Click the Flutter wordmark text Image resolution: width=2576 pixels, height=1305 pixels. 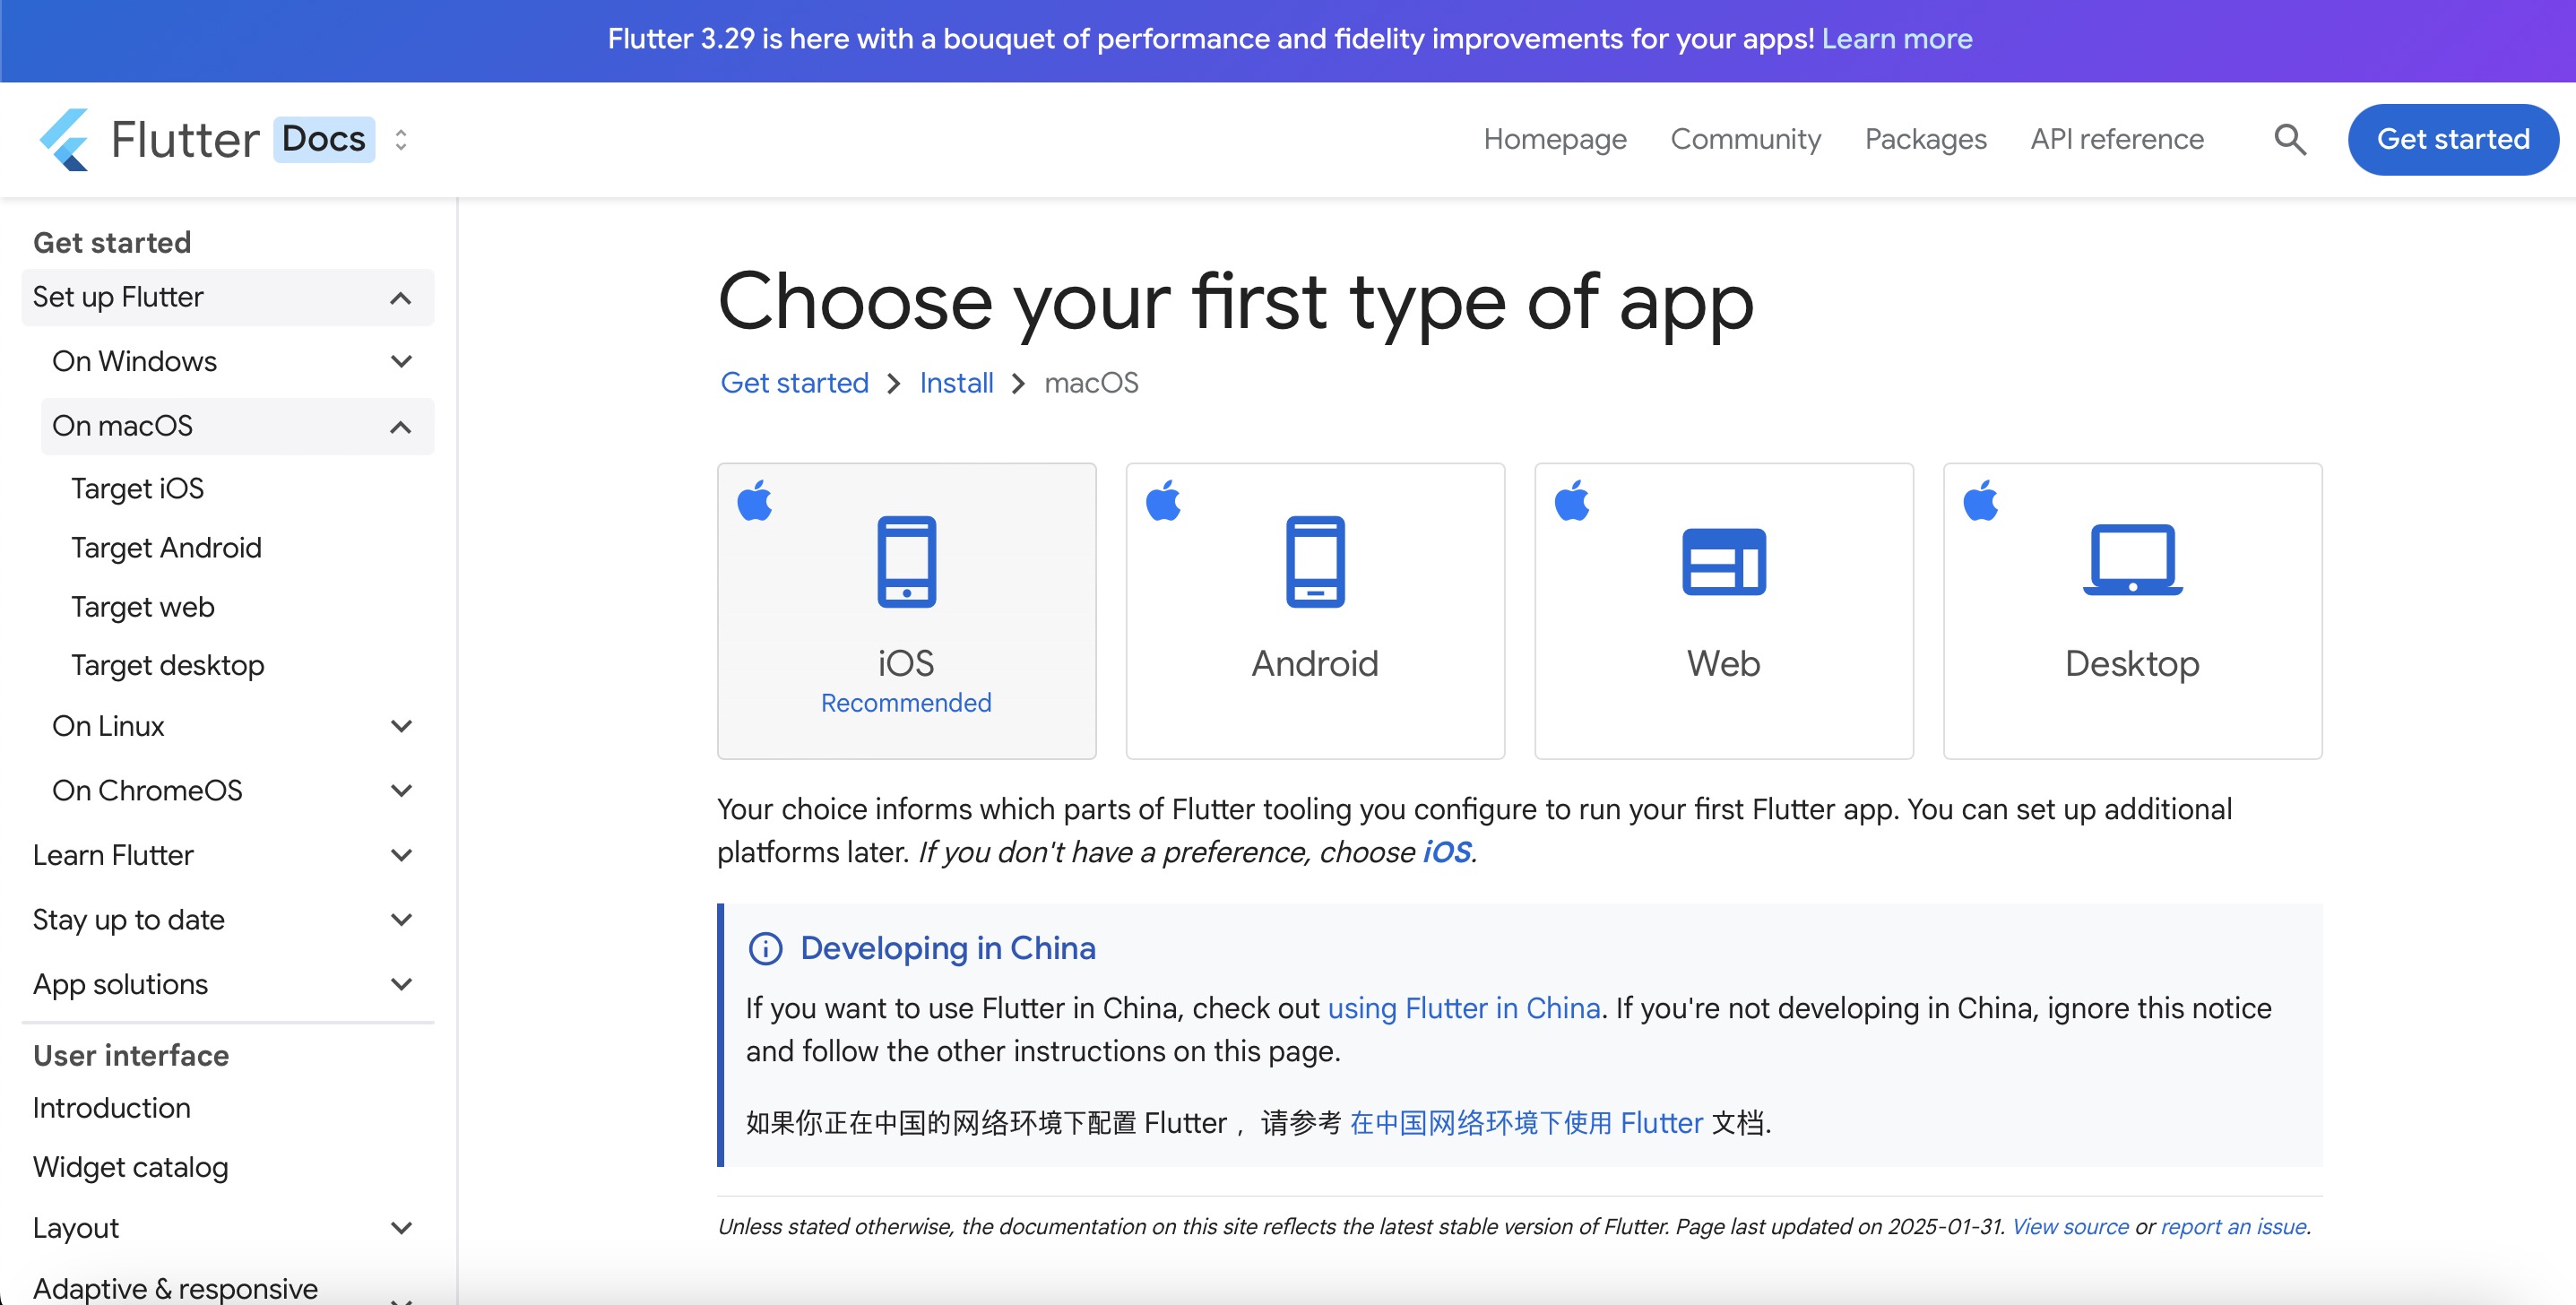(185, 139)
